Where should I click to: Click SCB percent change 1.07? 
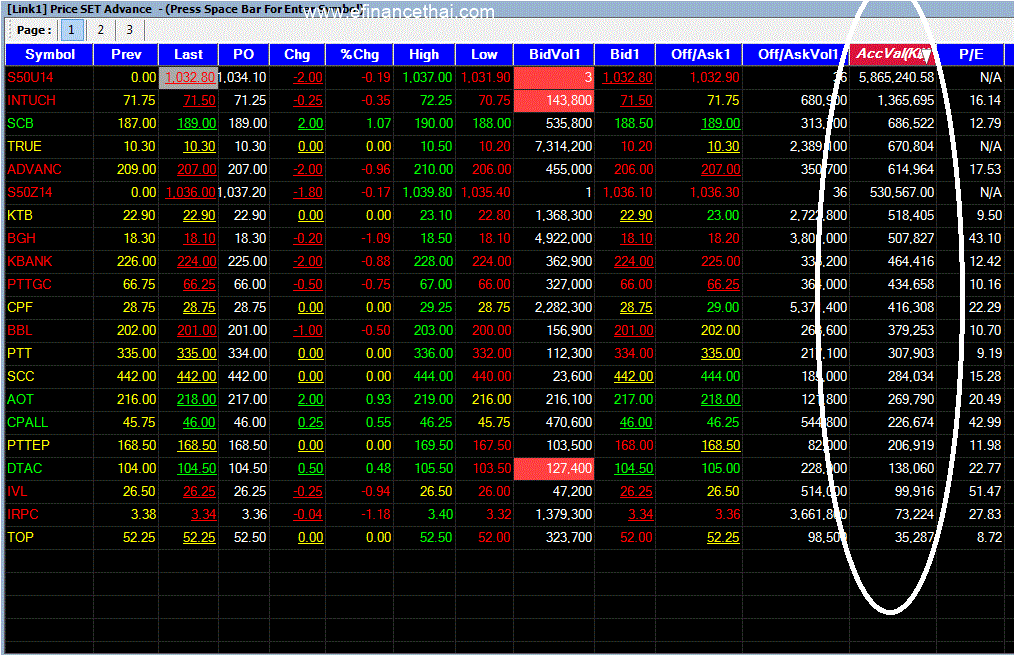(378, 123)
